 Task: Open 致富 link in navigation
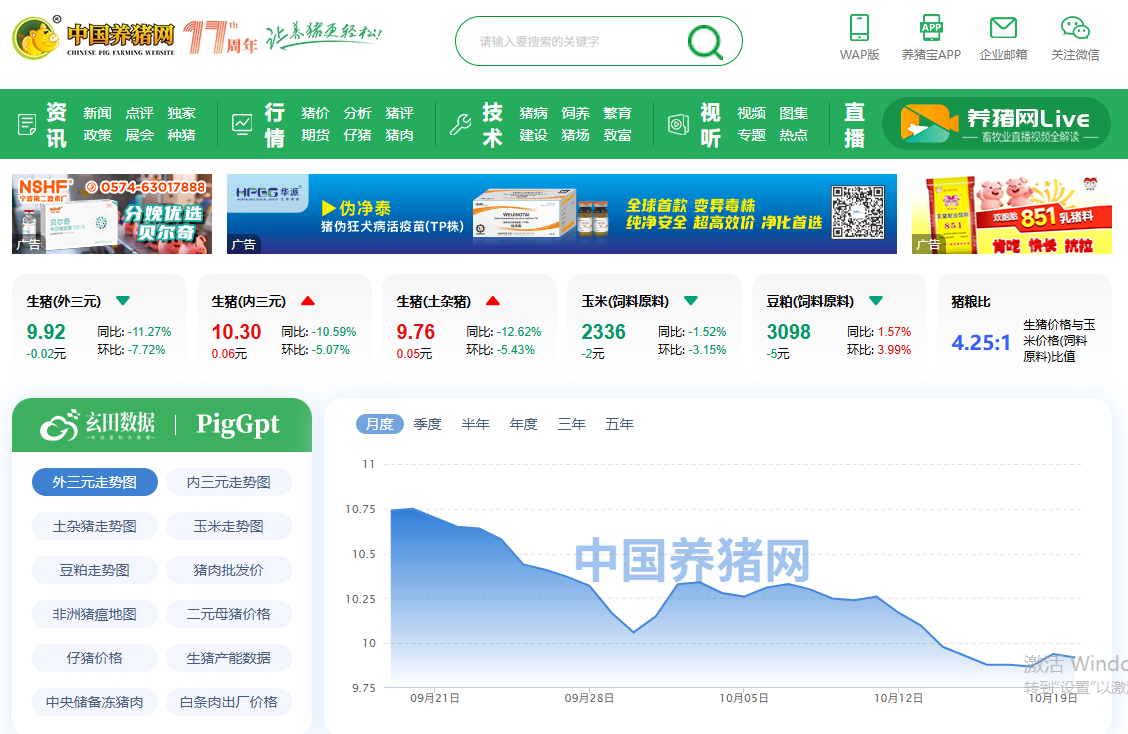617,135
